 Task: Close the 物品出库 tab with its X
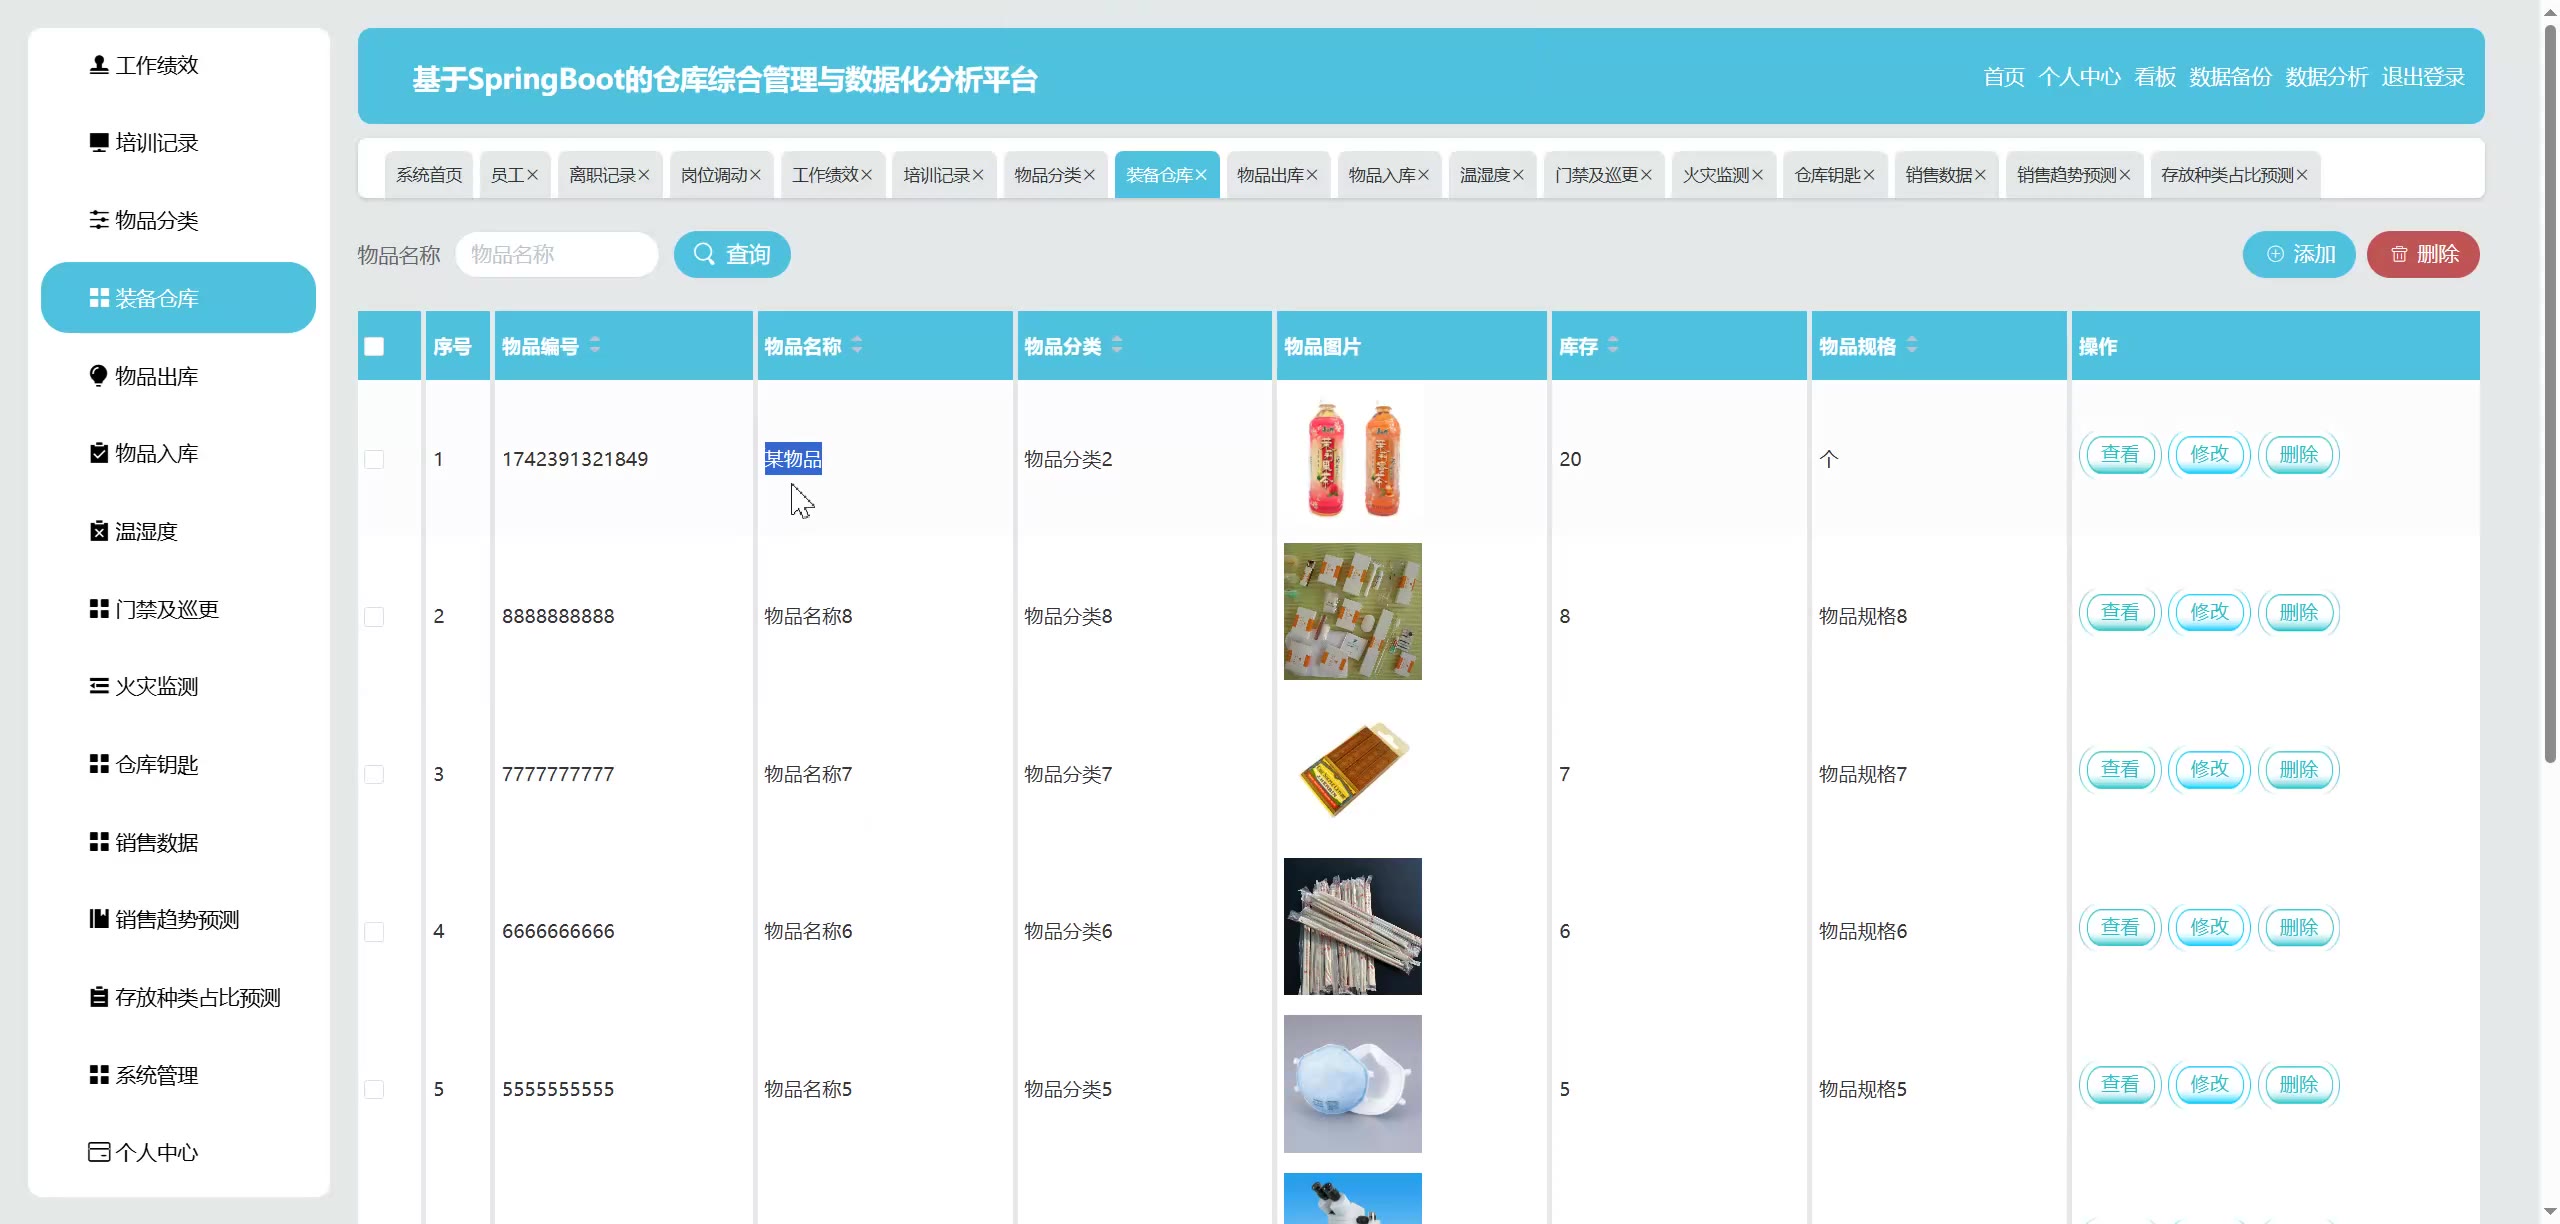click(x=1312, y=175)
